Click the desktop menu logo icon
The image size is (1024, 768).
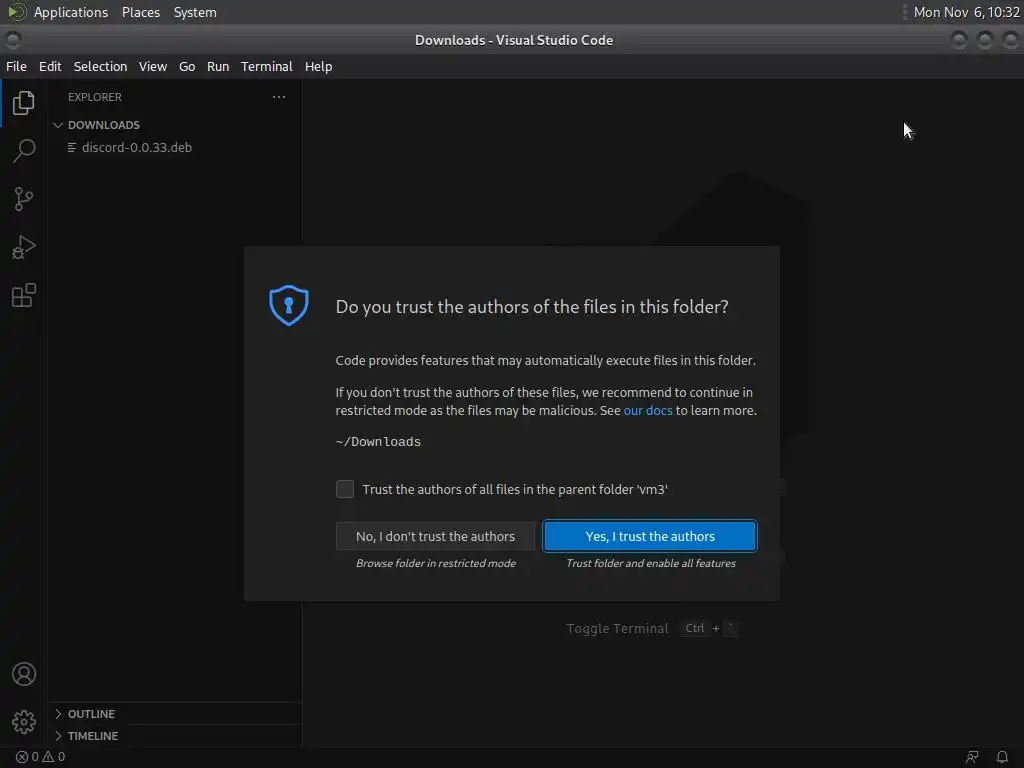click(x=16, y=12)
